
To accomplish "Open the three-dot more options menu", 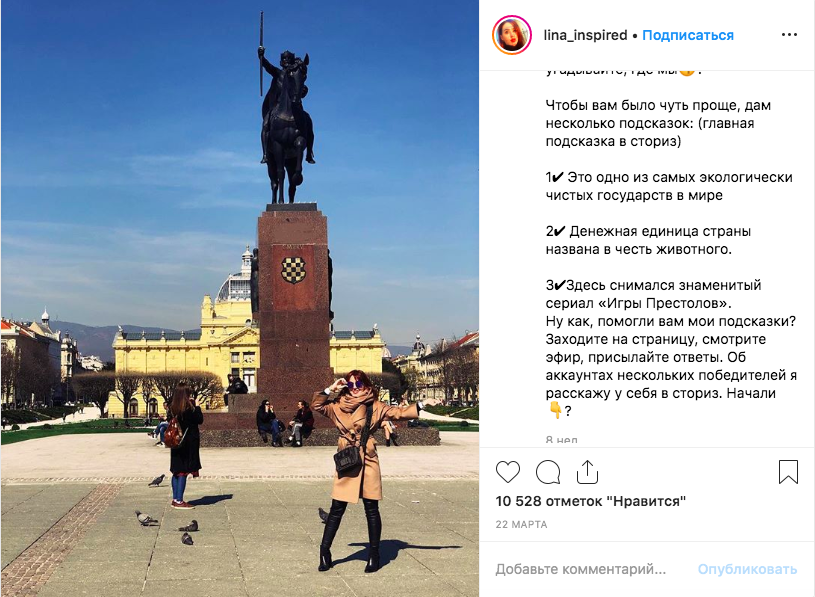I will click(789, 35).
